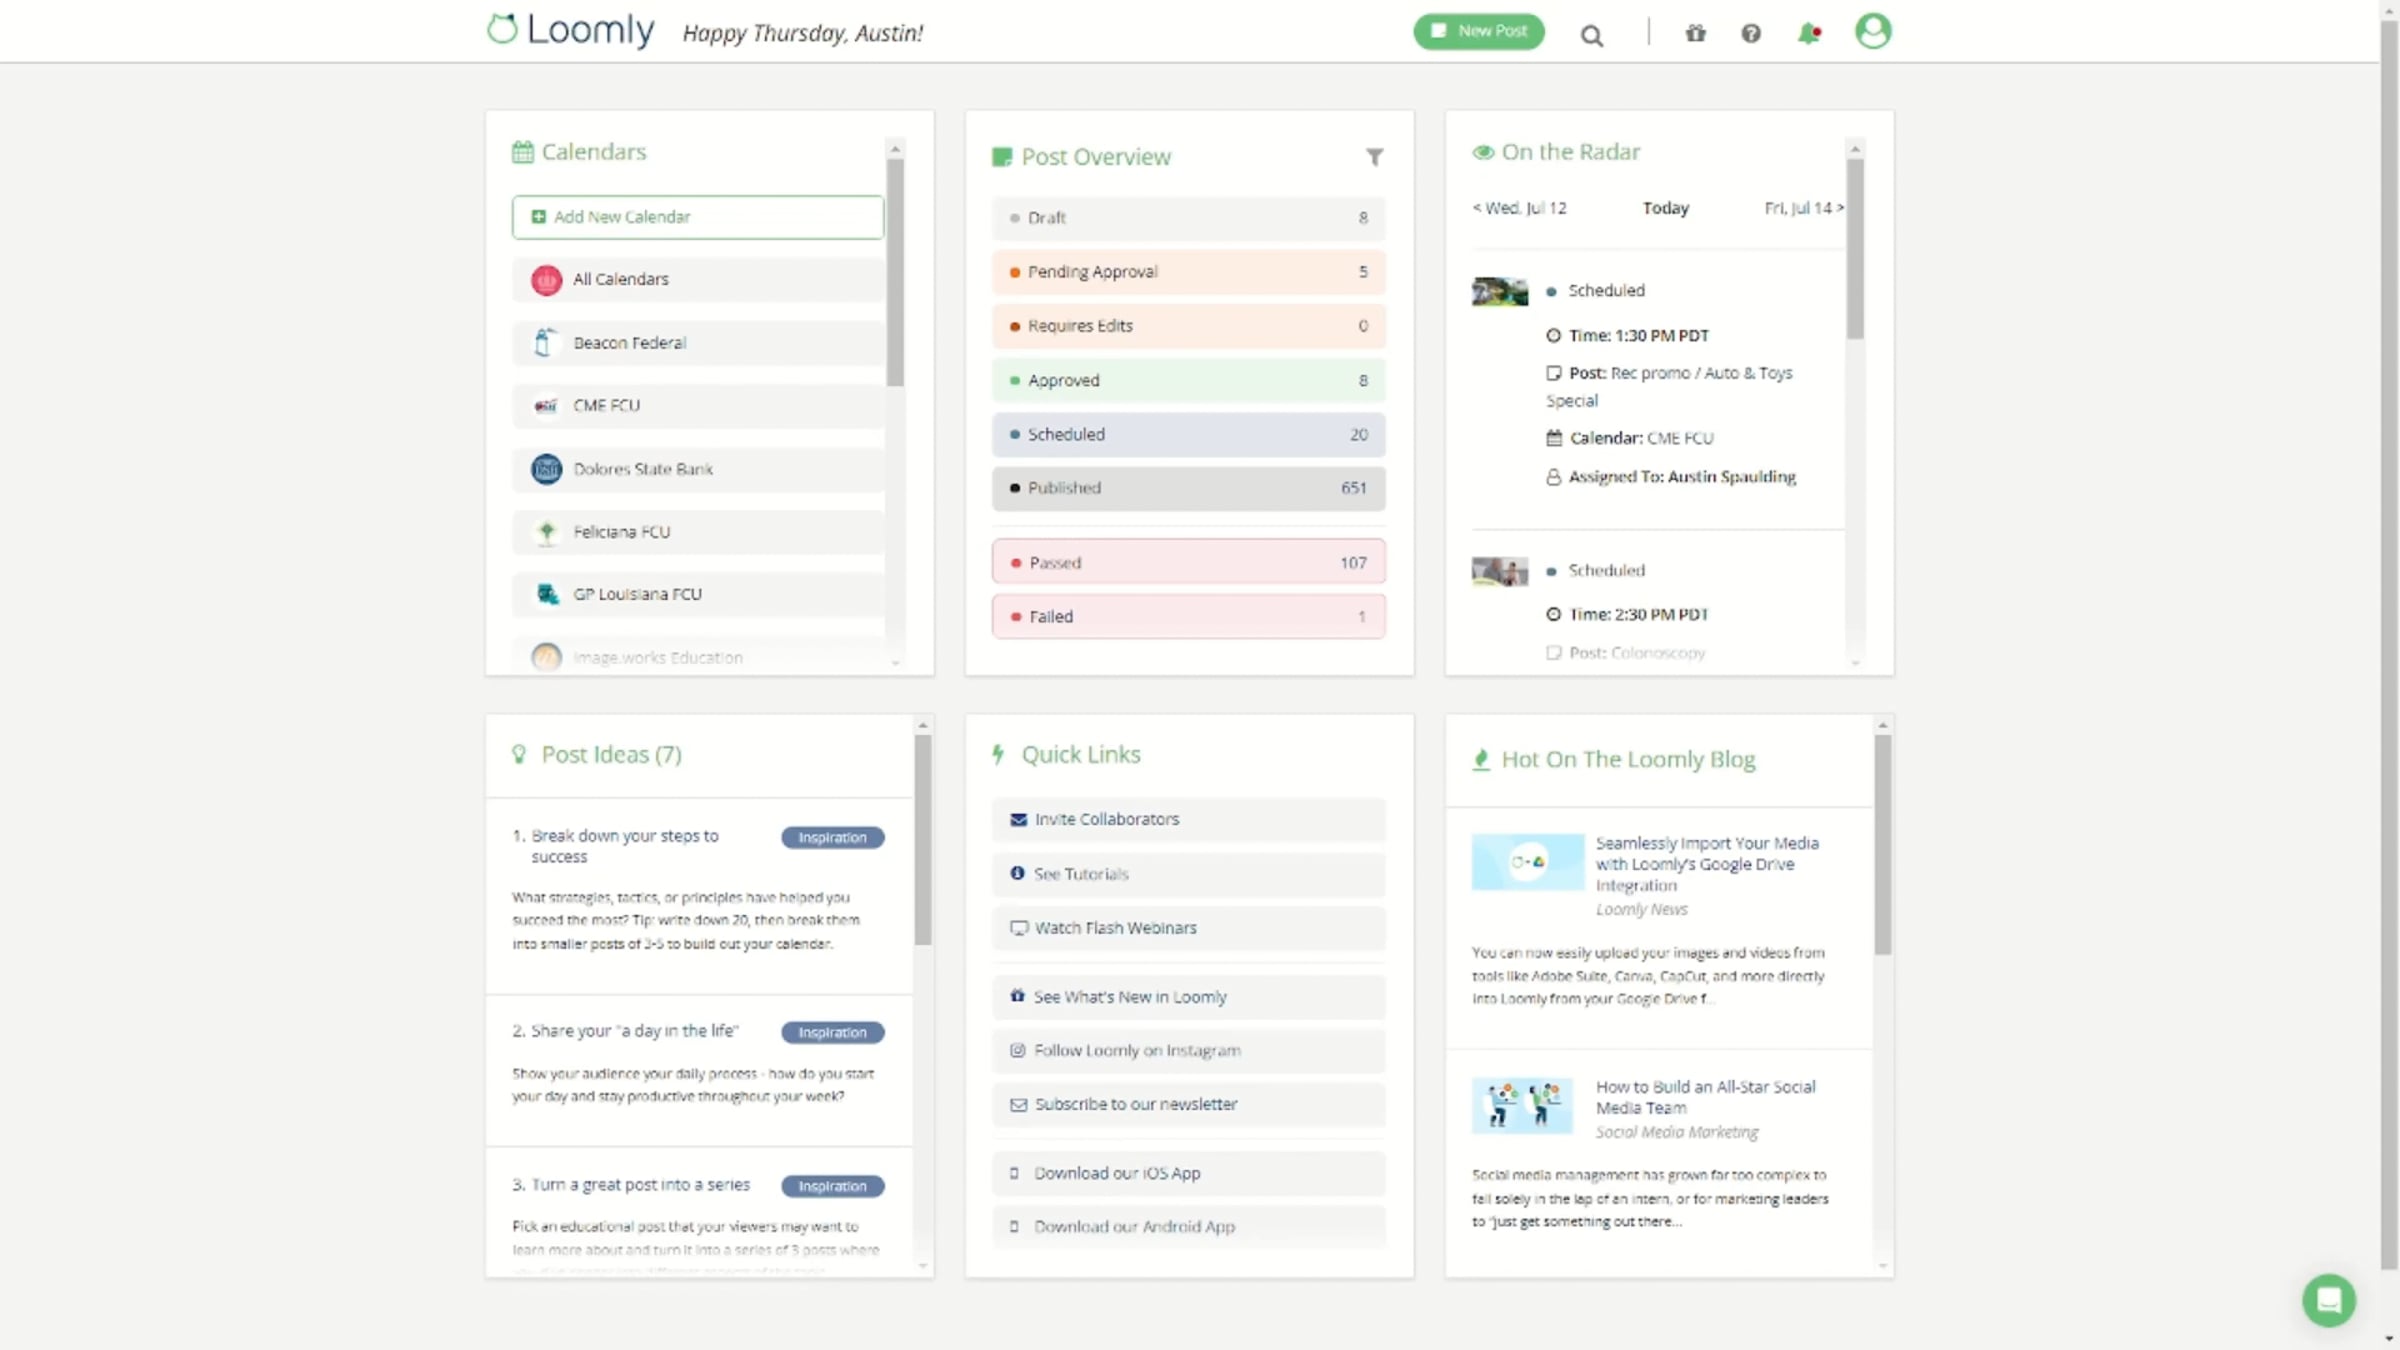Click the Calendars panel scrollbar
This screenshot has height=1350, width=2400.
coord(895,272)
